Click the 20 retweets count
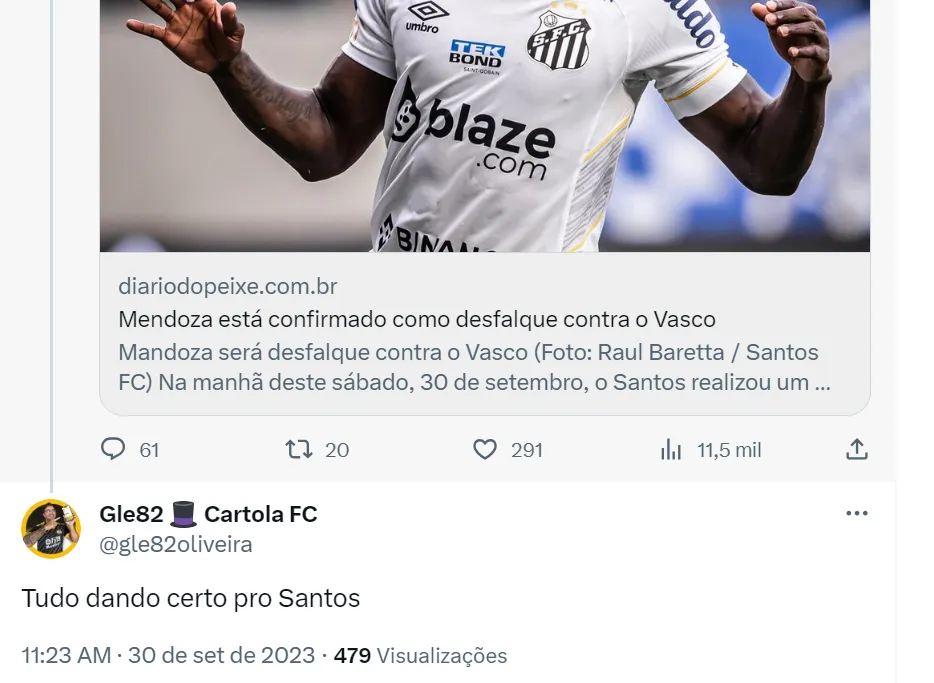 click(337, 450)
